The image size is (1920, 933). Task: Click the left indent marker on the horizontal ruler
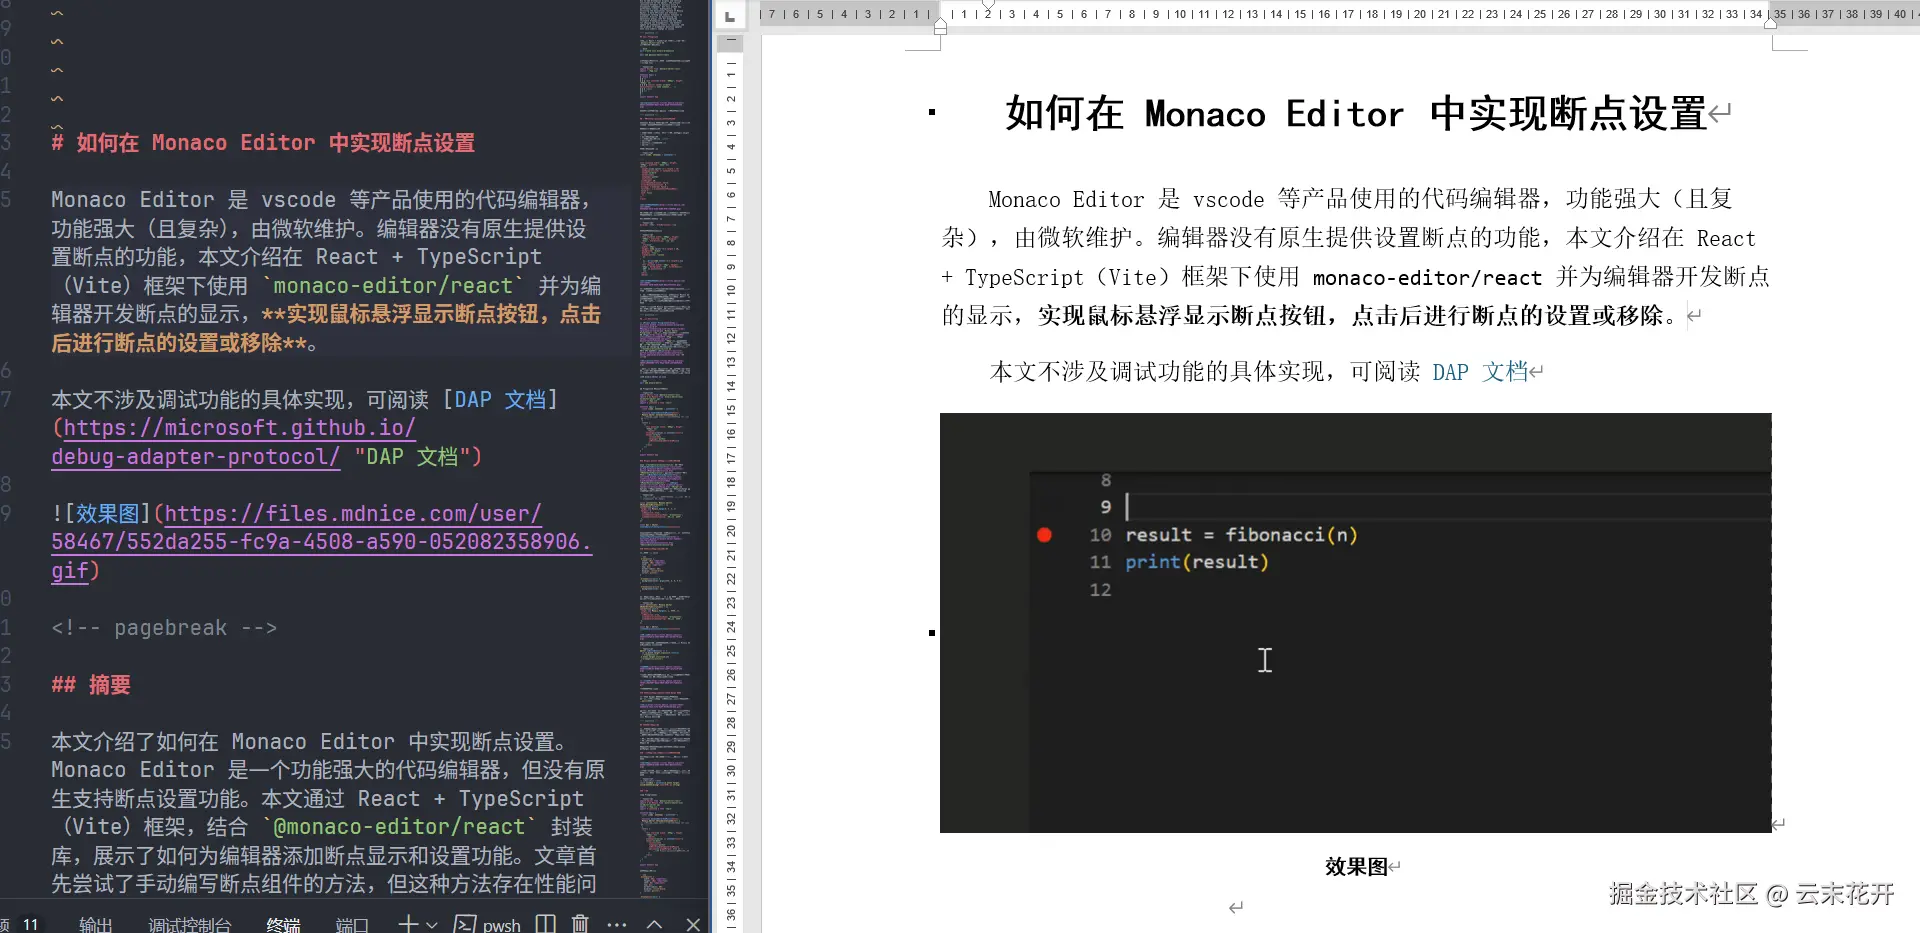coord(940,27)
